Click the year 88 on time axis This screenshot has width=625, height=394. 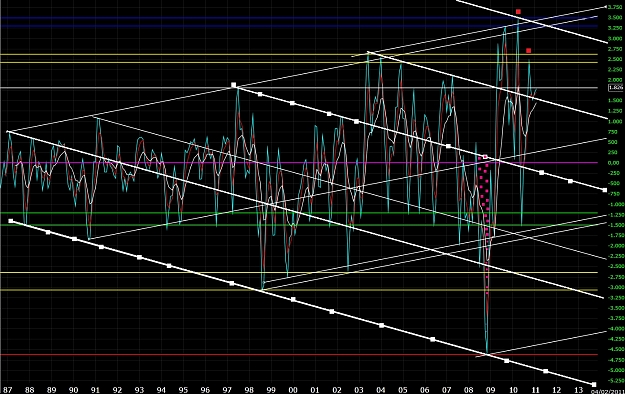(29, 390)
